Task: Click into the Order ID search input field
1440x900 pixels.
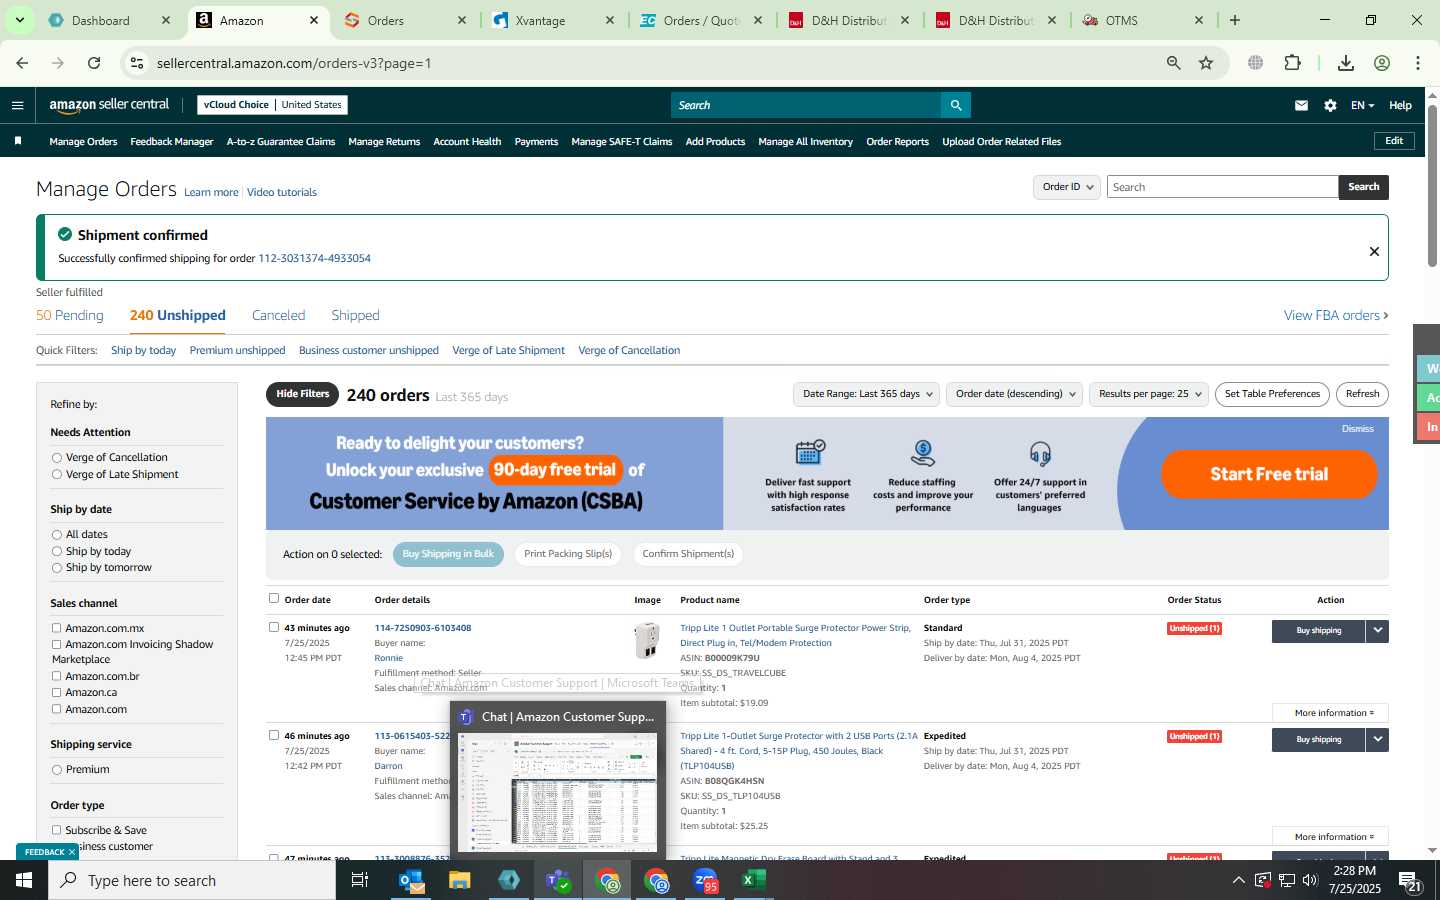Action: pyautogui.click(x=1222, y=187)
